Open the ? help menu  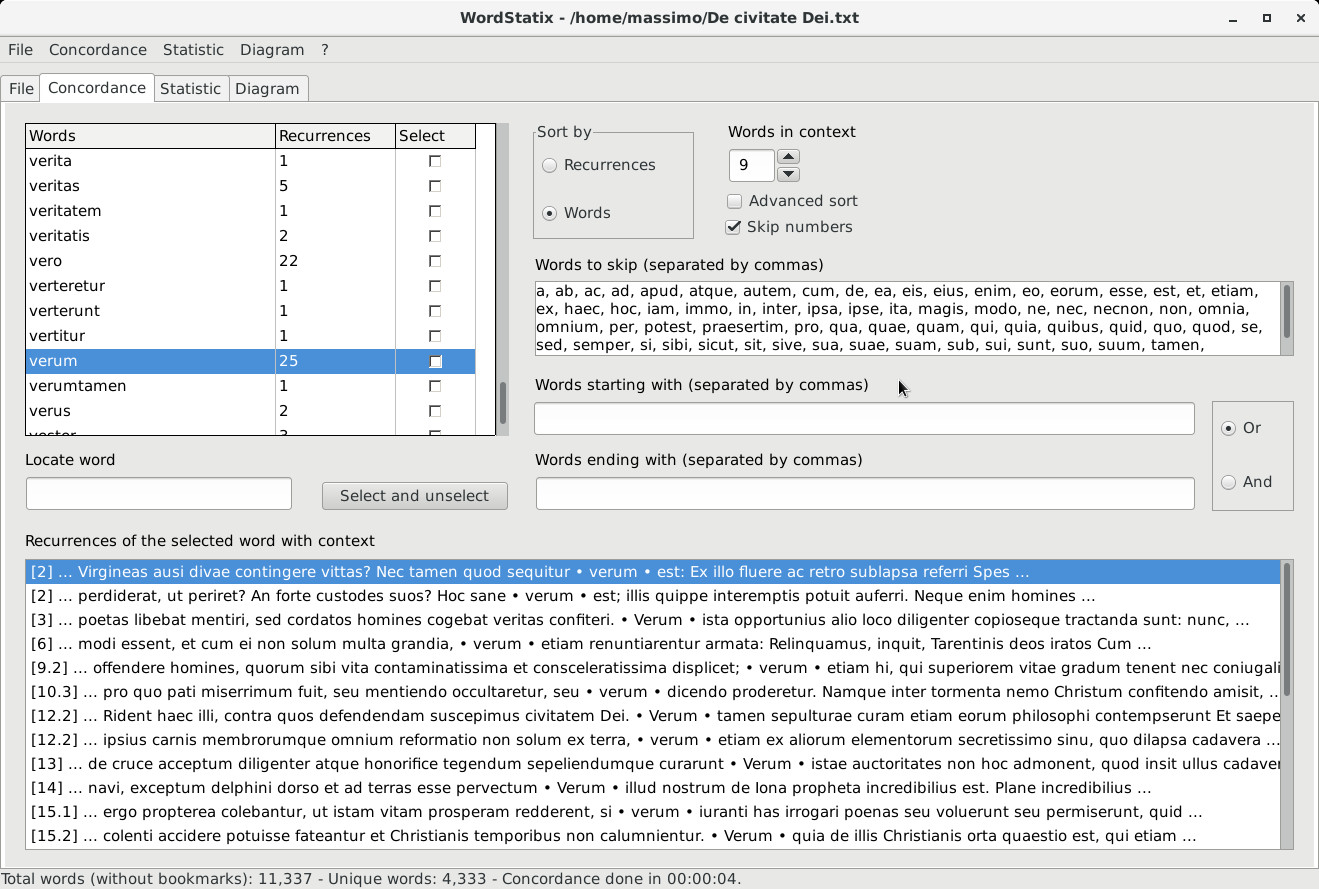pos(325,50)
